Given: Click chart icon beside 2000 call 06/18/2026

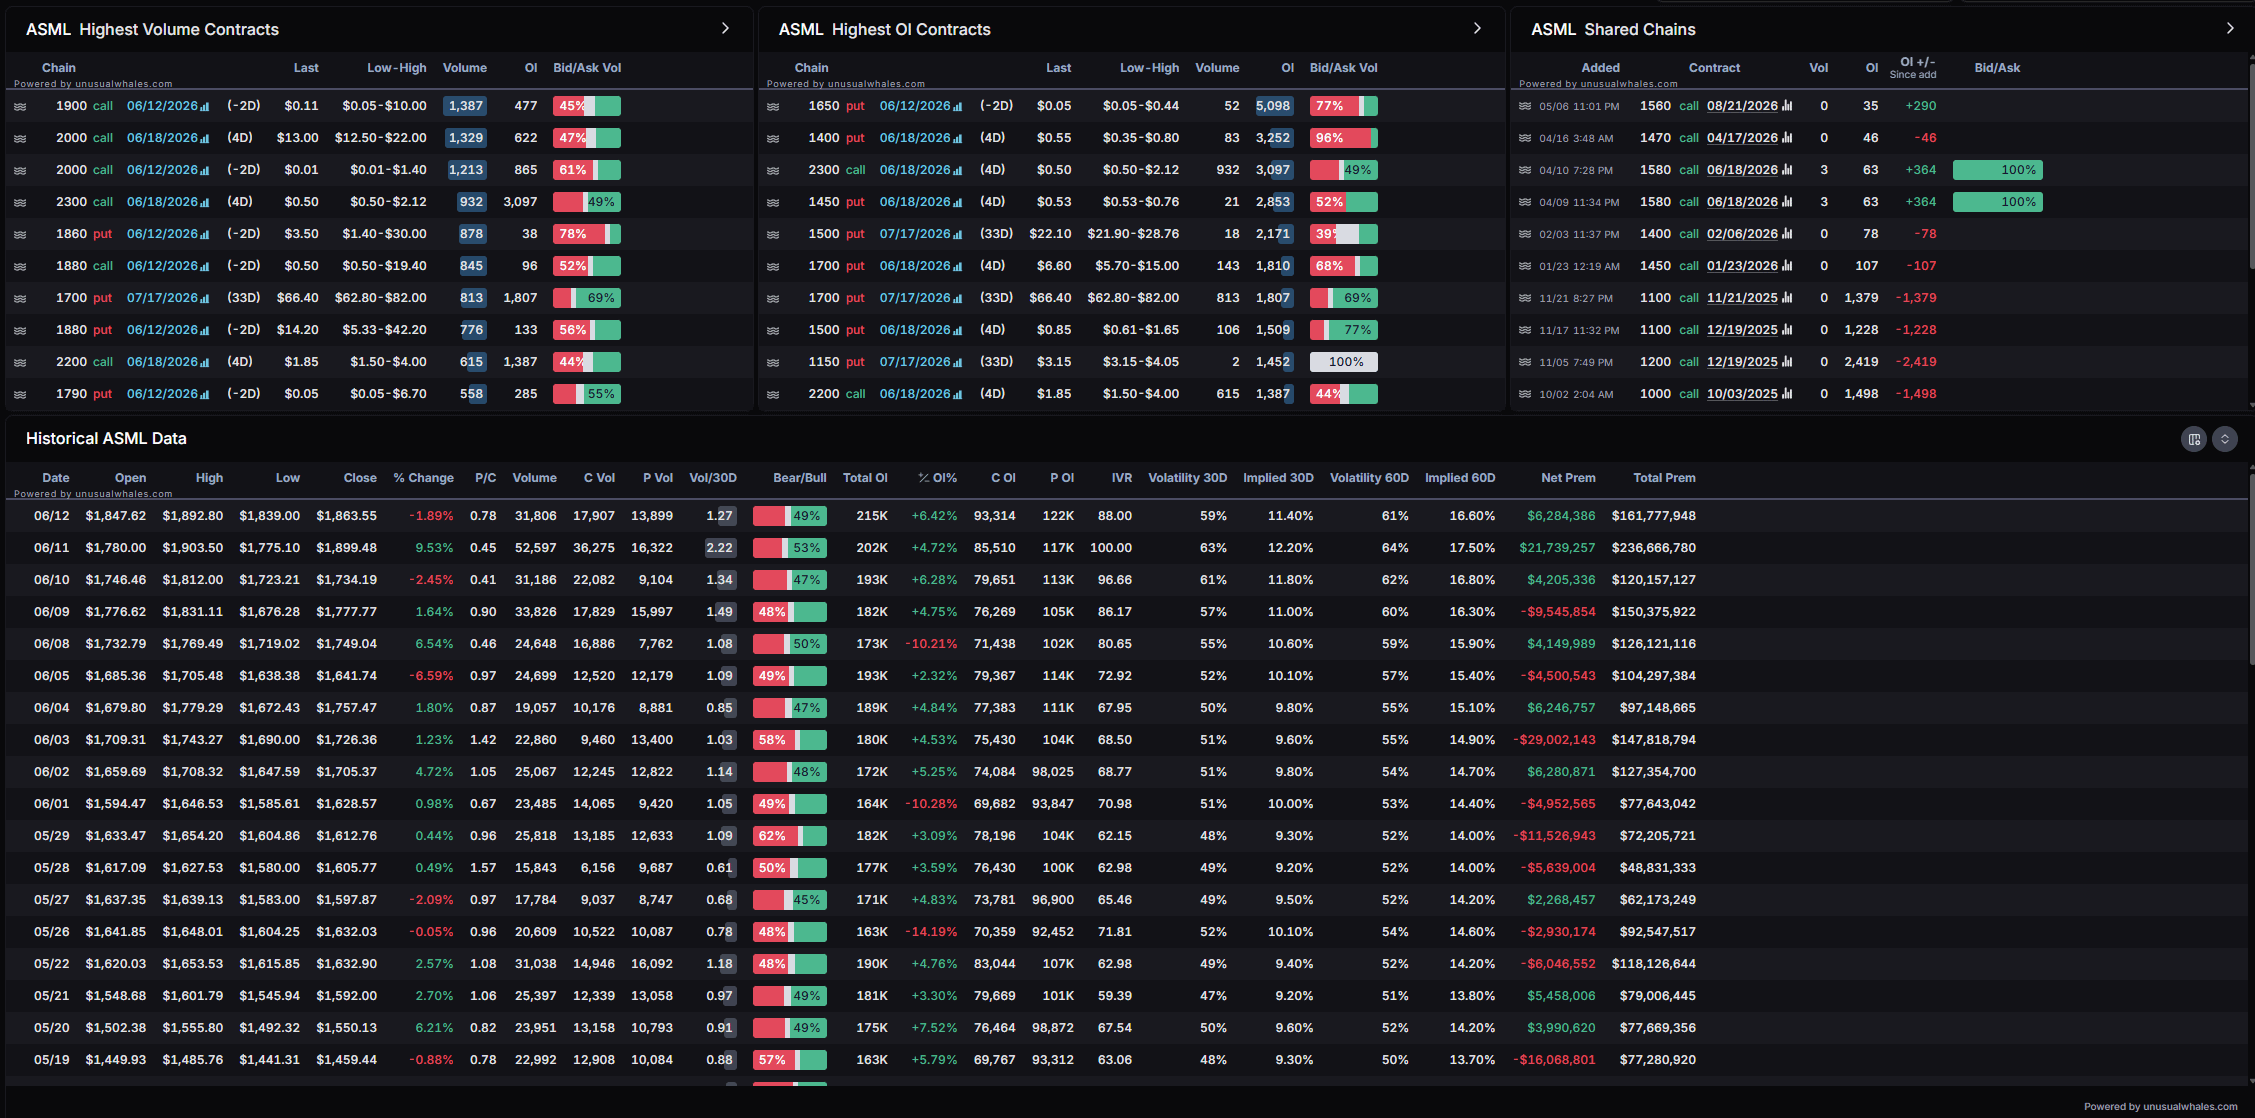Looking at the screenshot, I should click(x=205, y=138).
